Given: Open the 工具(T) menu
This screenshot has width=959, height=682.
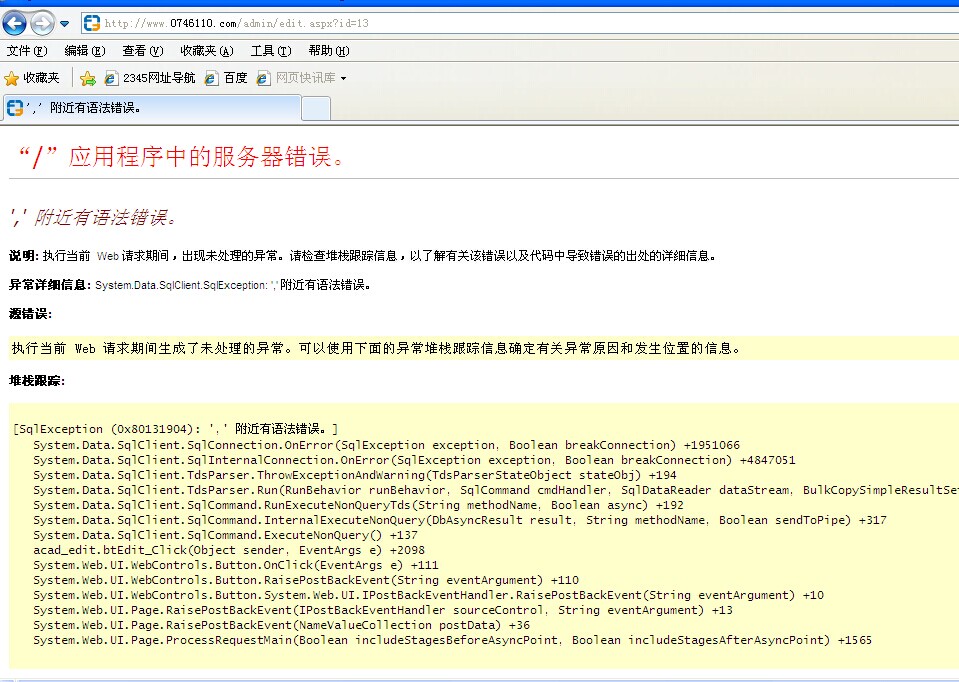Looking at the screenshot, I should click(271, 51).
